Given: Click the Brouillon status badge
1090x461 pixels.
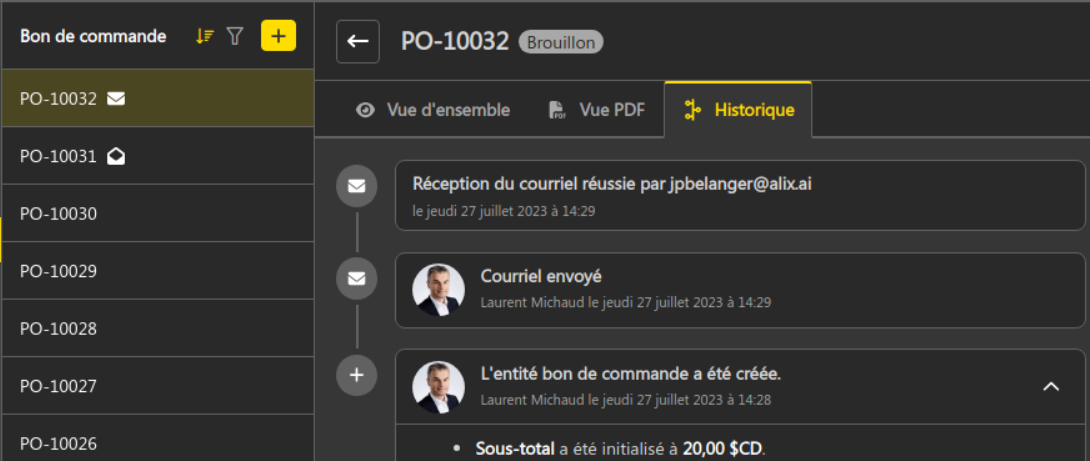Looking at the screenshot, I should coord(561,42).
